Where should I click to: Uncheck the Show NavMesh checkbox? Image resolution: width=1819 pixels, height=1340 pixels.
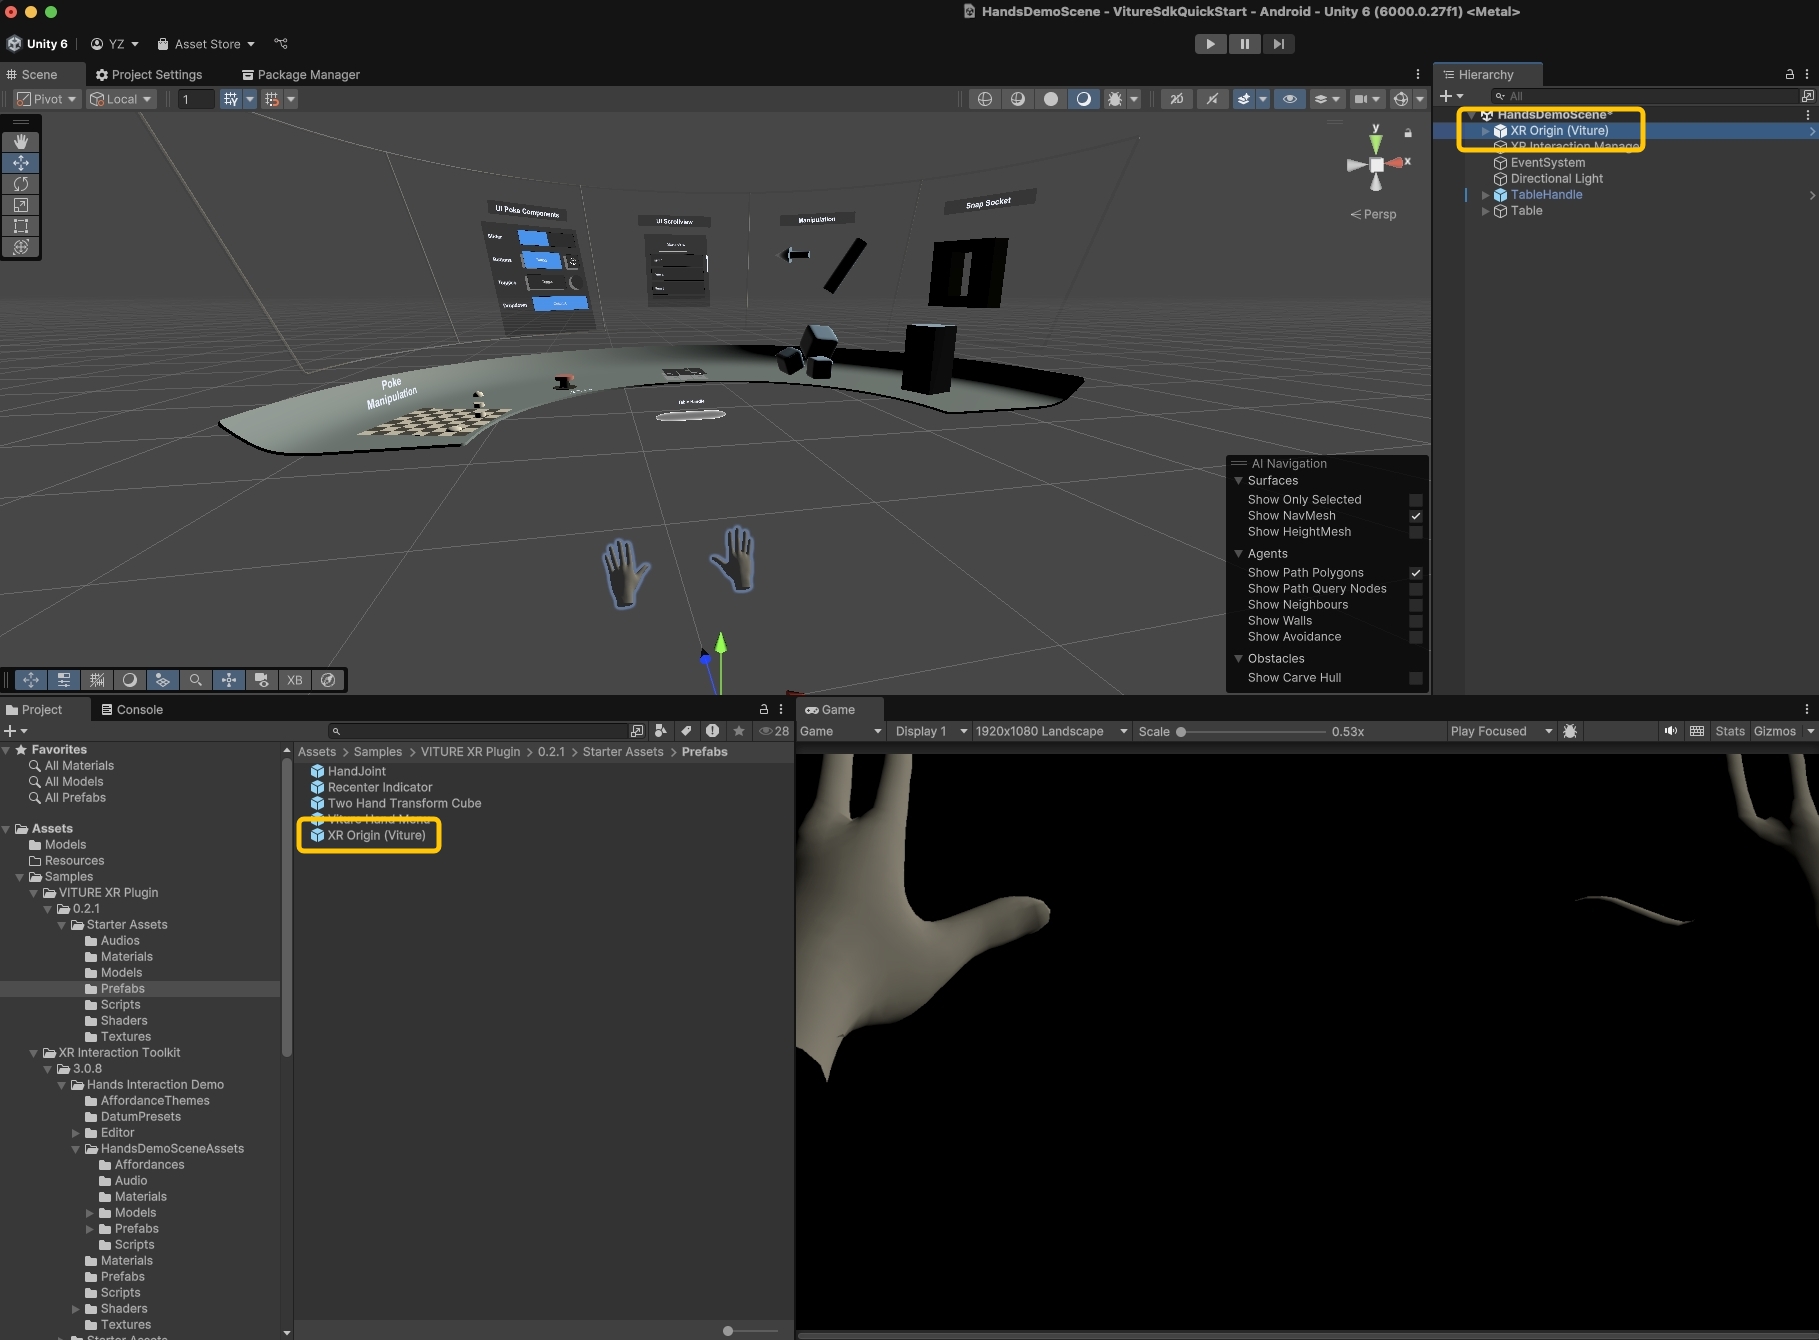(1415, 516)
